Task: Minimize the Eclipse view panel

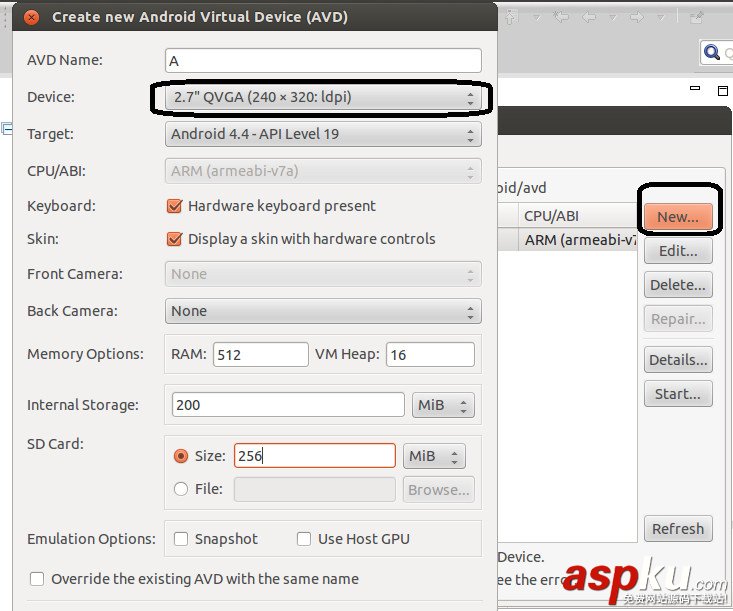Action: tap(695, 88)
